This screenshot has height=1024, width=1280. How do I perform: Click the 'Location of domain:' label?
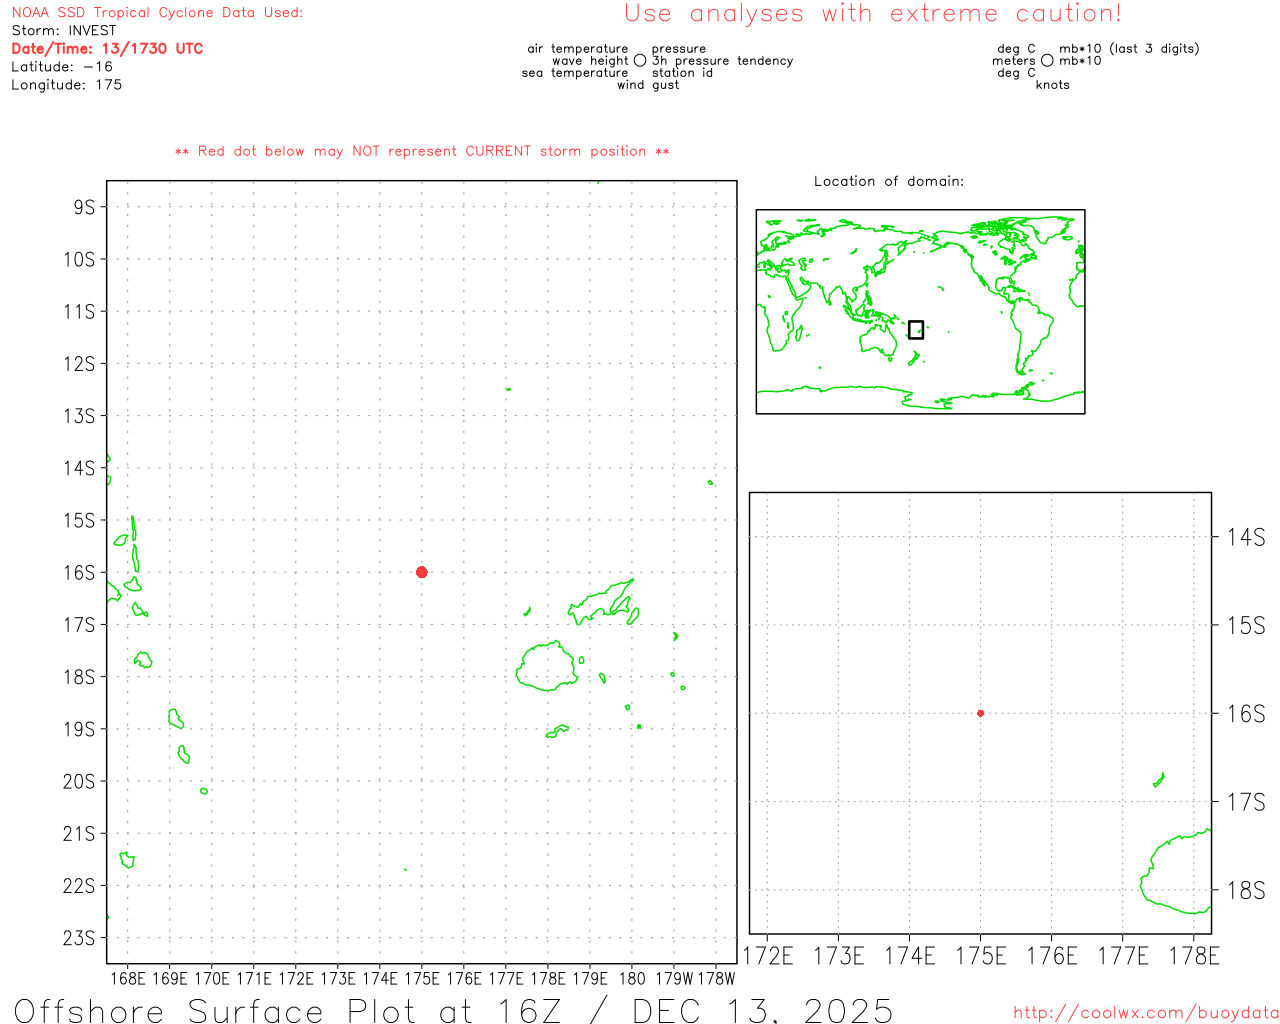coord(889,181)
